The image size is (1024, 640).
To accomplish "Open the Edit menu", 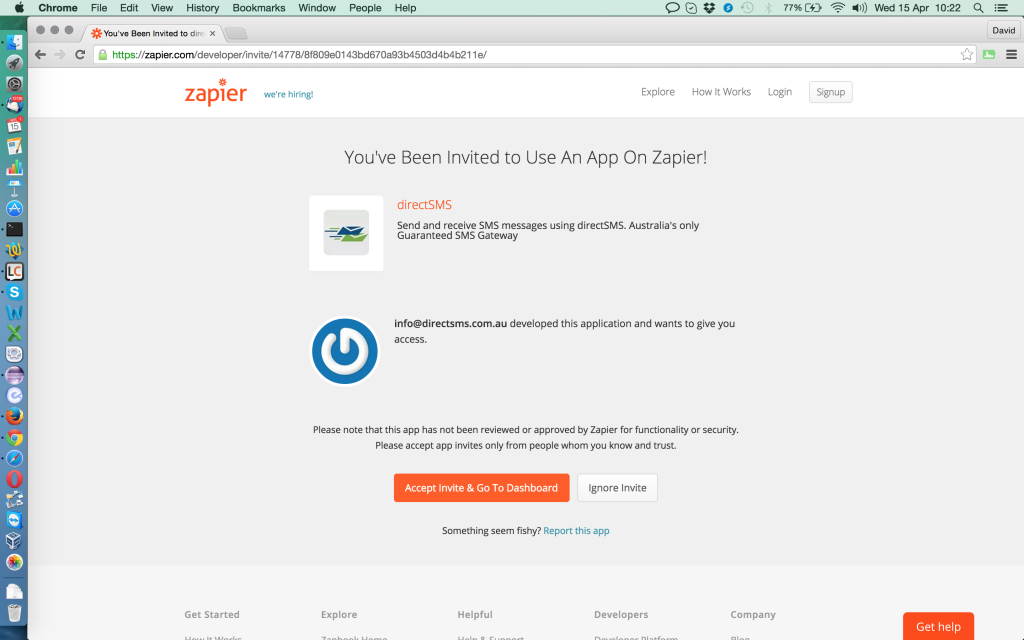I will [x=129, y=8].
